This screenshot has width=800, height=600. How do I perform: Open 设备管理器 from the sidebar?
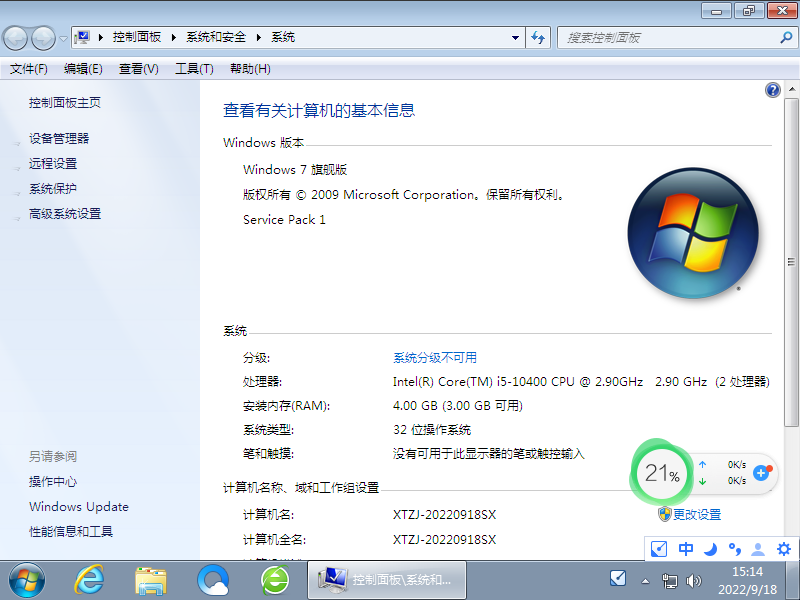point(59,138)
